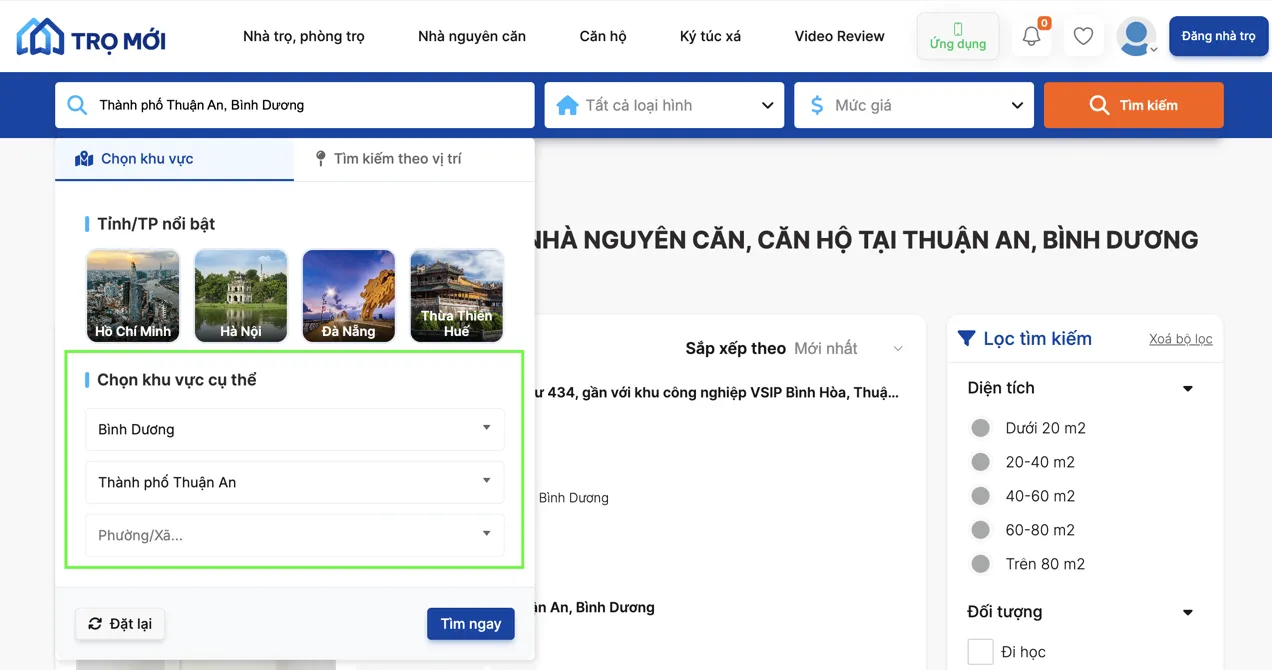Screen dimensions: 1273x670
Task: Click the search magnifier in location box
Action: pyautogui.click(x=77, y=105)
